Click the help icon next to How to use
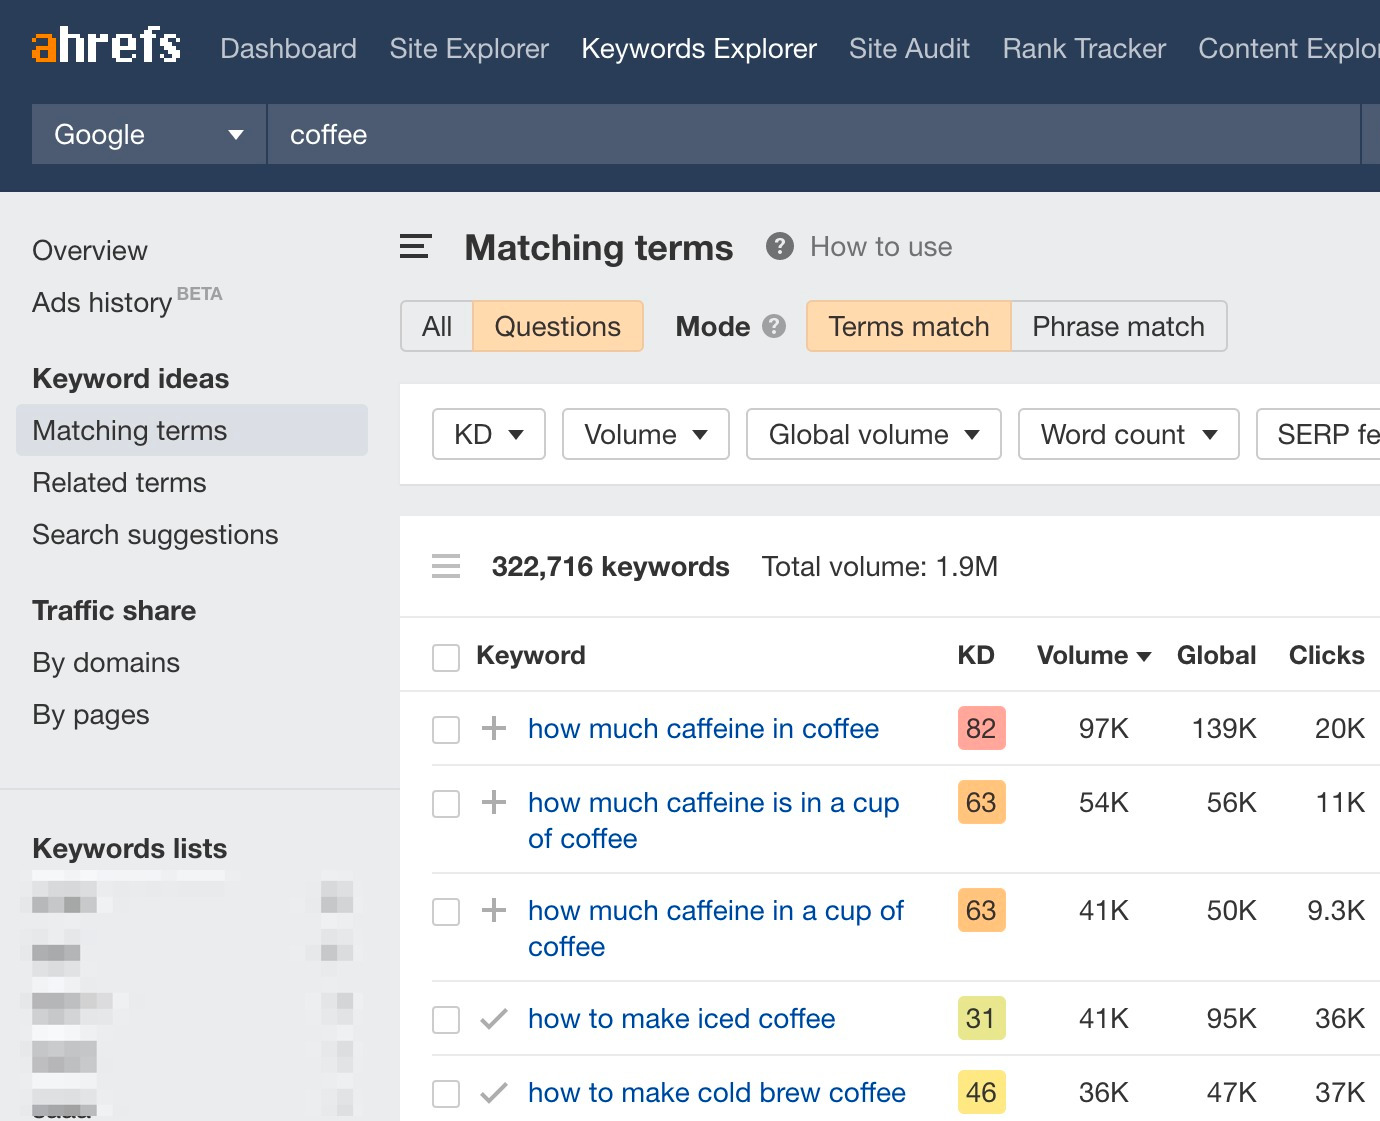The width and height of the screenshot is (1380, 1121). tap(779, 246)
